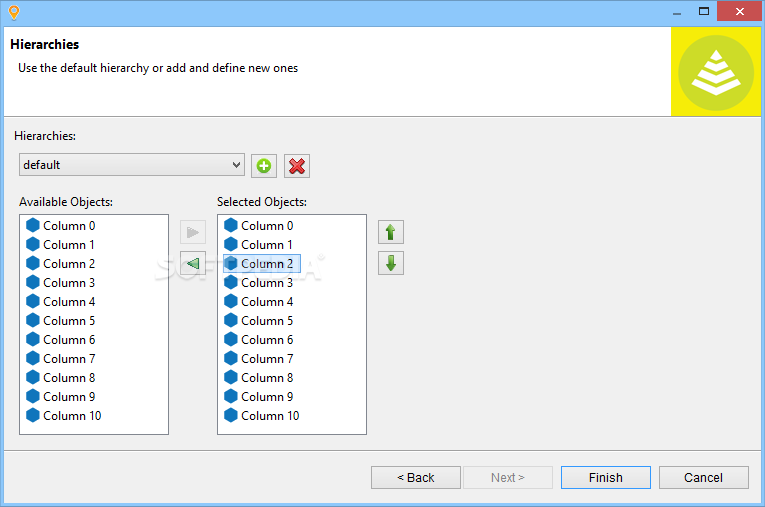This screenshot has height=507, width=765.
Task: Select Column 3 in Available Objects
Action: pyautogui.click(x=61, y=283)
